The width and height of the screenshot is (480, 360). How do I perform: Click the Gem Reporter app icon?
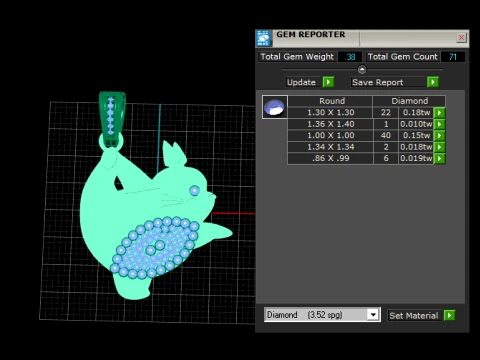coord(263,38)
